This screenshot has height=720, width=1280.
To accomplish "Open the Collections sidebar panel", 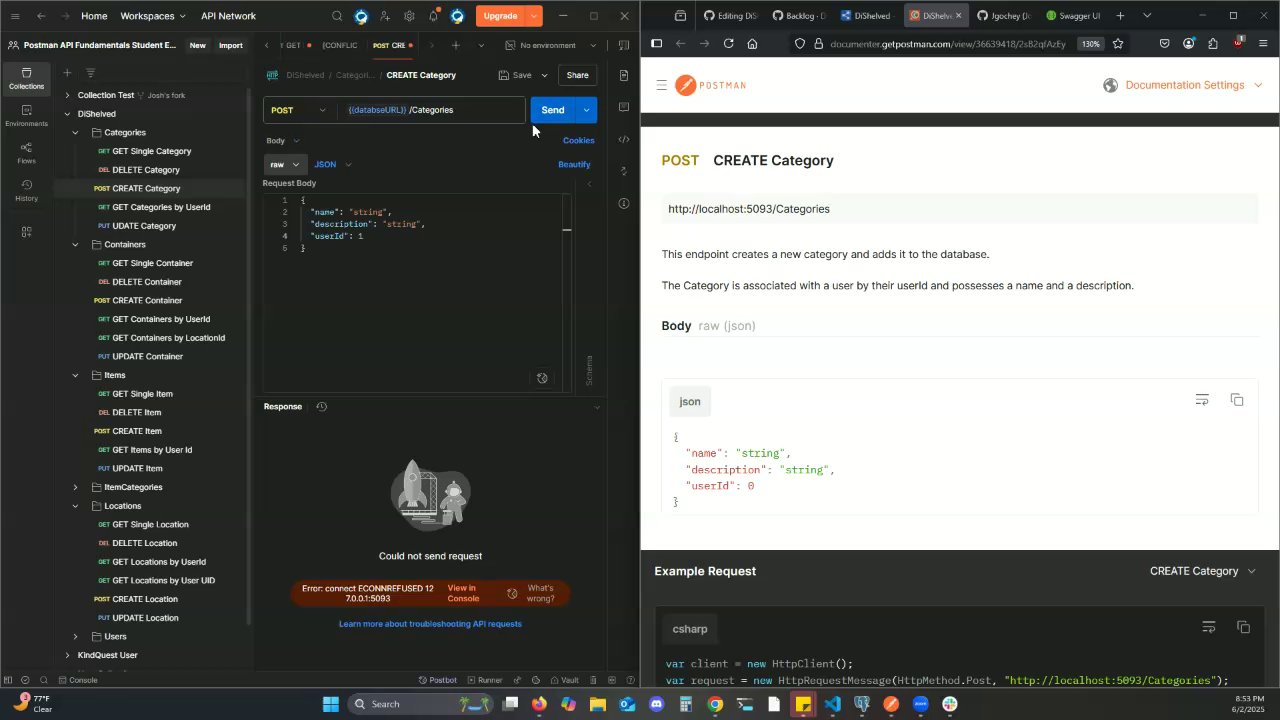I will (x=26, y=78).
